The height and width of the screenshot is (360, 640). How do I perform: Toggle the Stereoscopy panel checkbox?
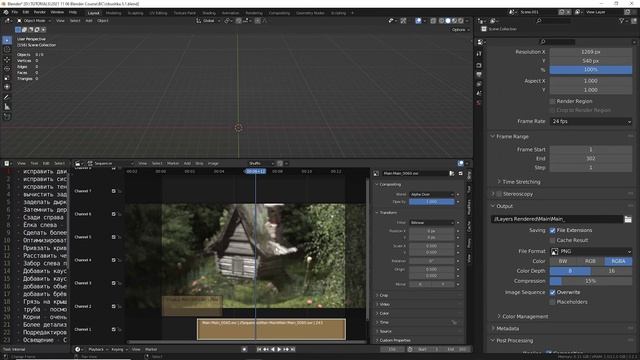pos(499,194)
